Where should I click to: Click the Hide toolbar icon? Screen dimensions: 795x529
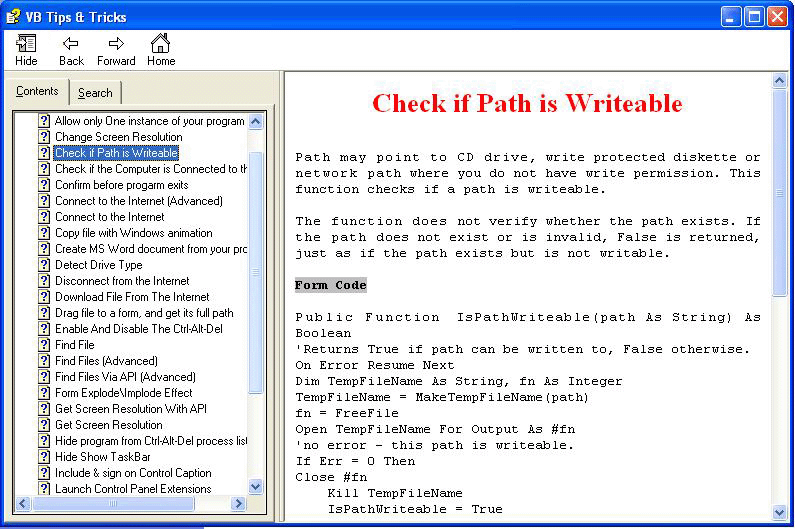pyautogui.click(x=26, y=43)
